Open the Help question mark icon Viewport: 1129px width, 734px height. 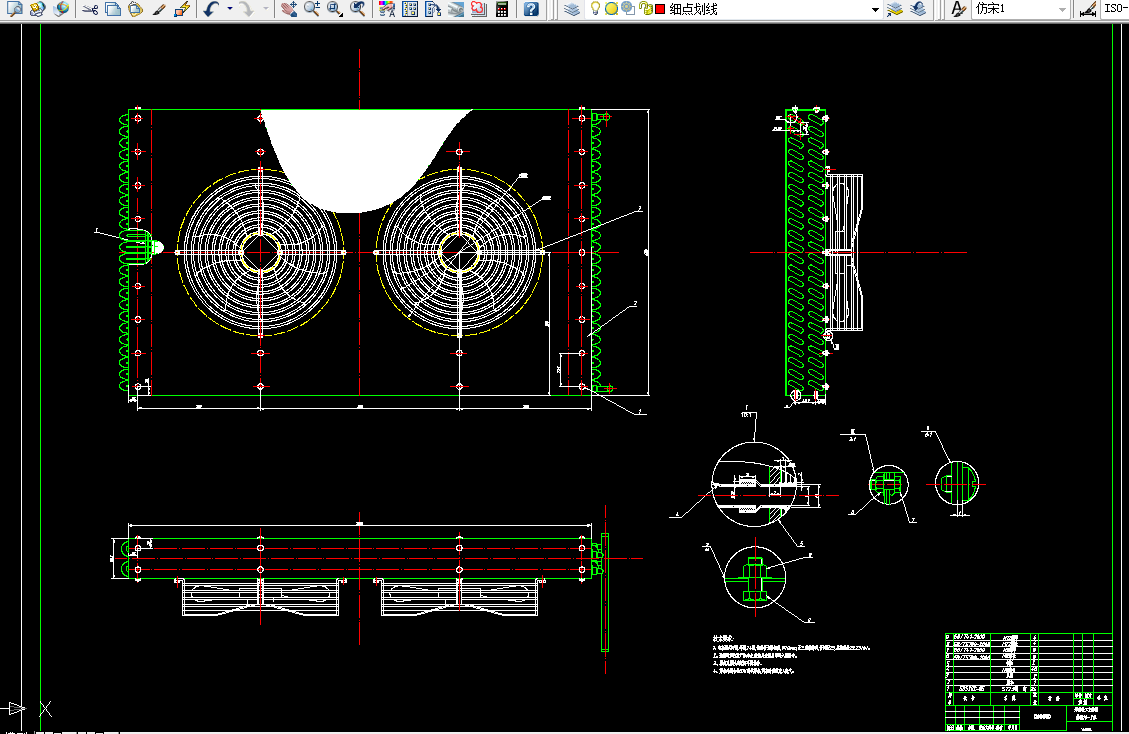tap(531, 9)
